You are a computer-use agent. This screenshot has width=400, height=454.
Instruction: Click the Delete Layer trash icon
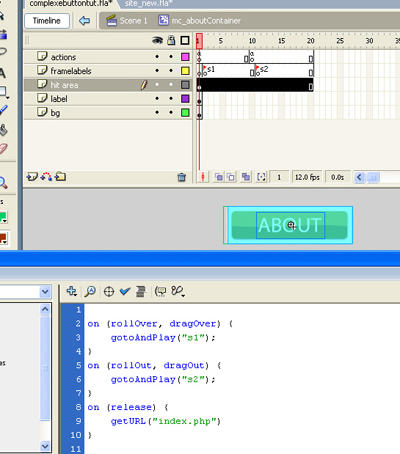[x=182, y=177]
